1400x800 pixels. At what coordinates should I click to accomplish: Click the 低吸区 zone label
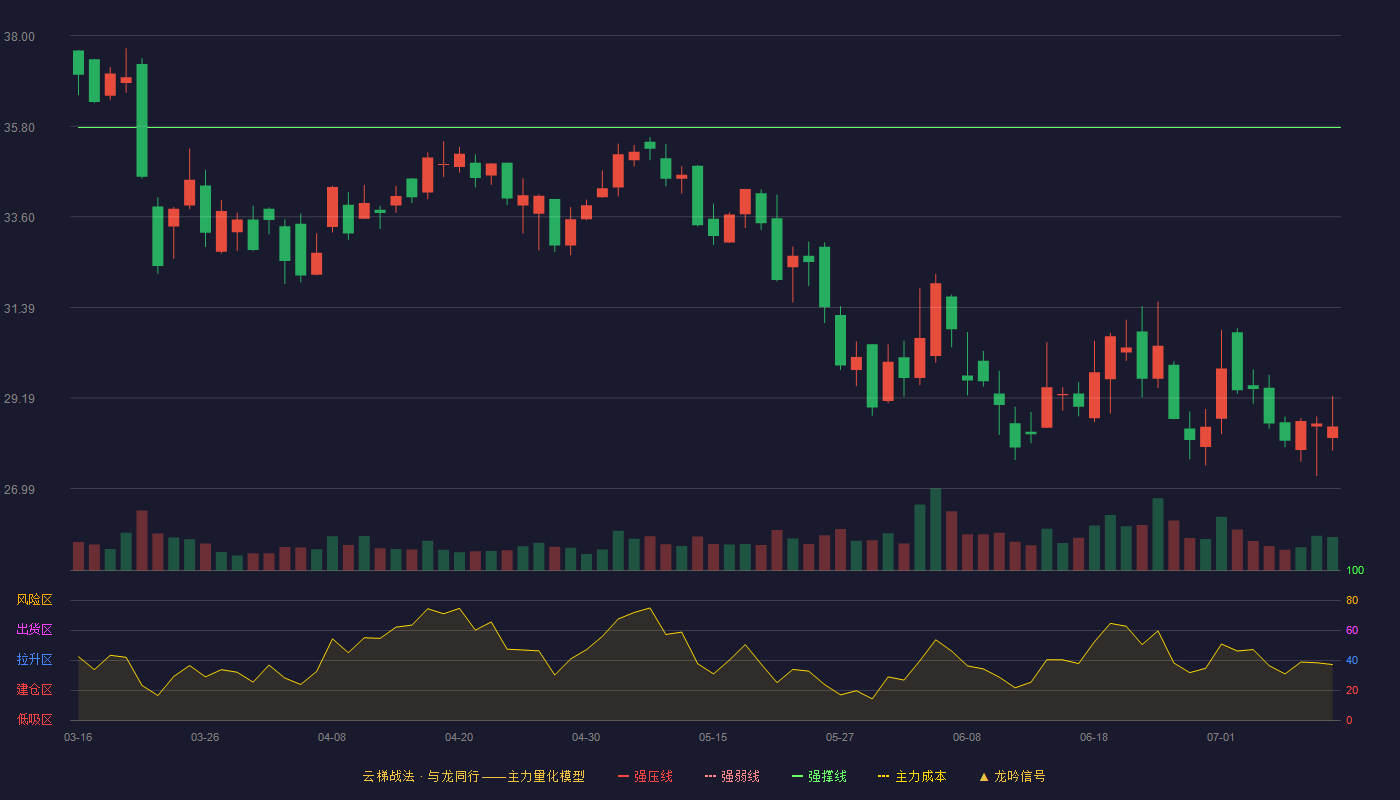(34, 720)
